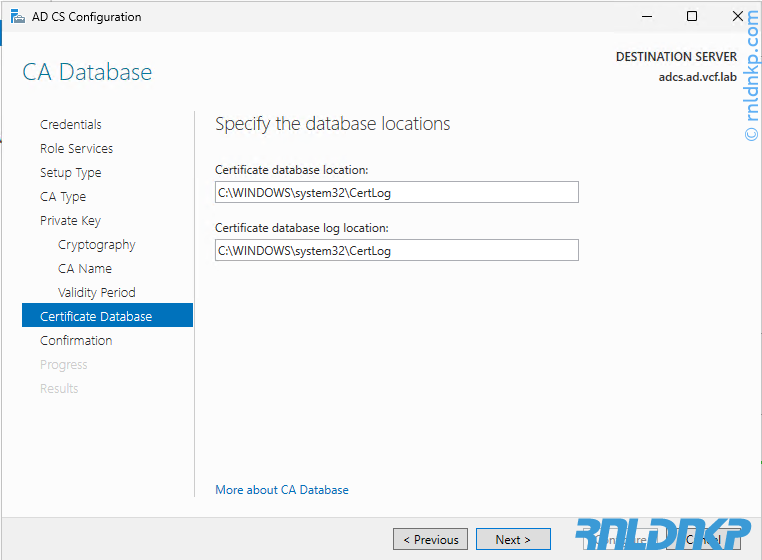762x560 pixels.
Task: Open the Credentials step
Action: (71, 125)
